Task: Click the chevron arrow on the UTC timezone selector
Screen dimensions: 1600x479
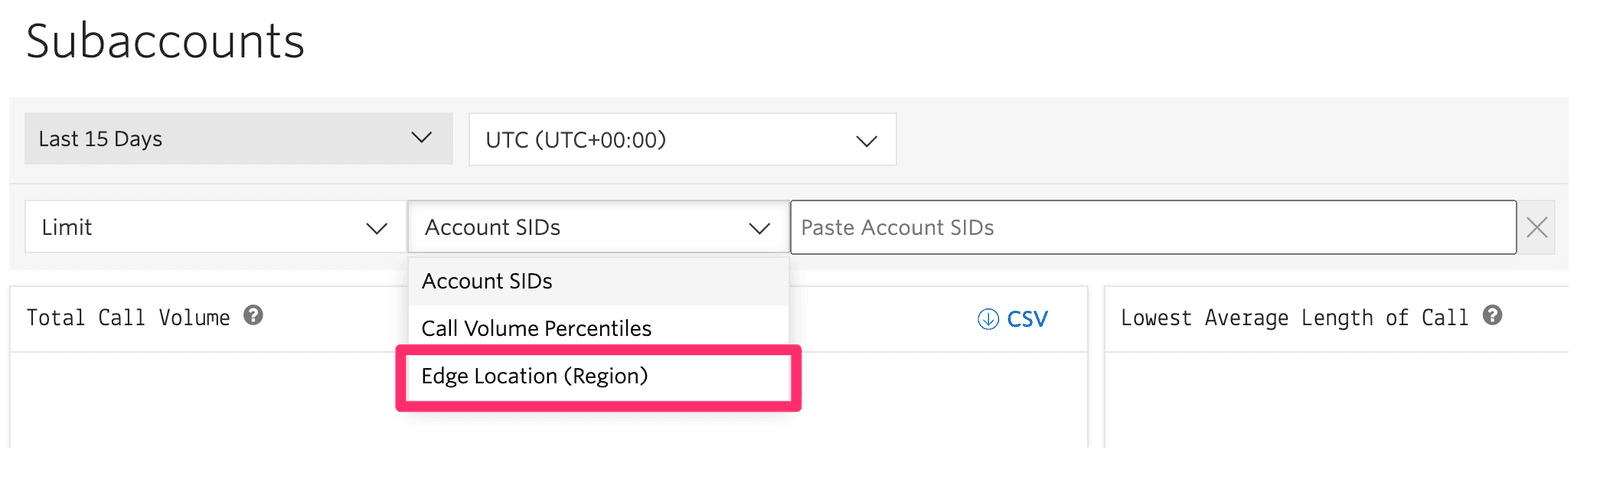Action: (x=866, y=140)
